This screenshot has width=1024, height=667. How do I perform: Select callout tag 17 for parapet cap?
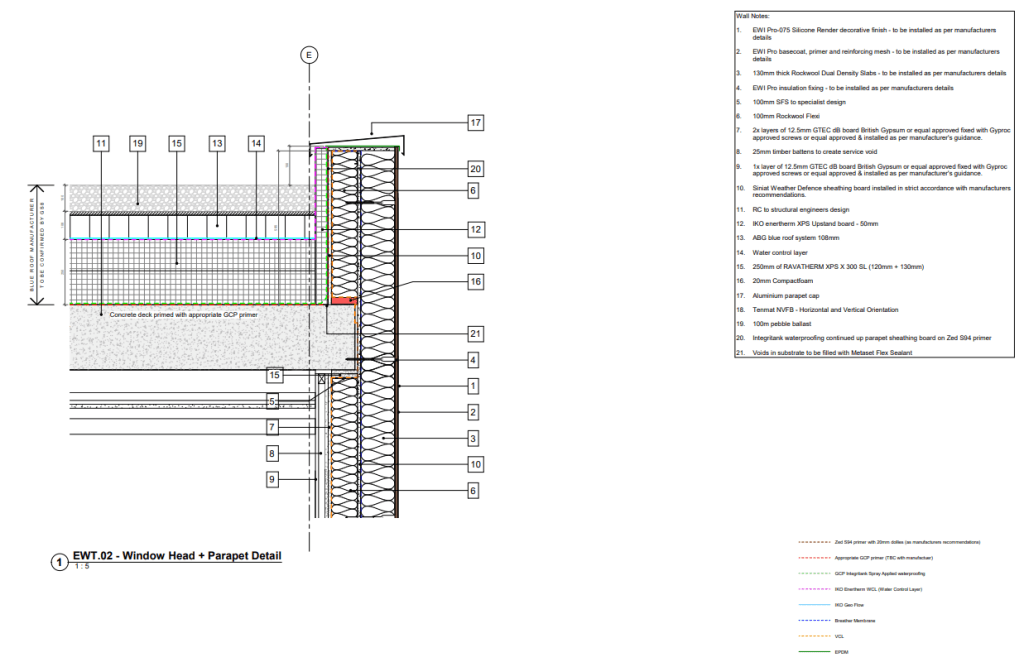point(475,123)
